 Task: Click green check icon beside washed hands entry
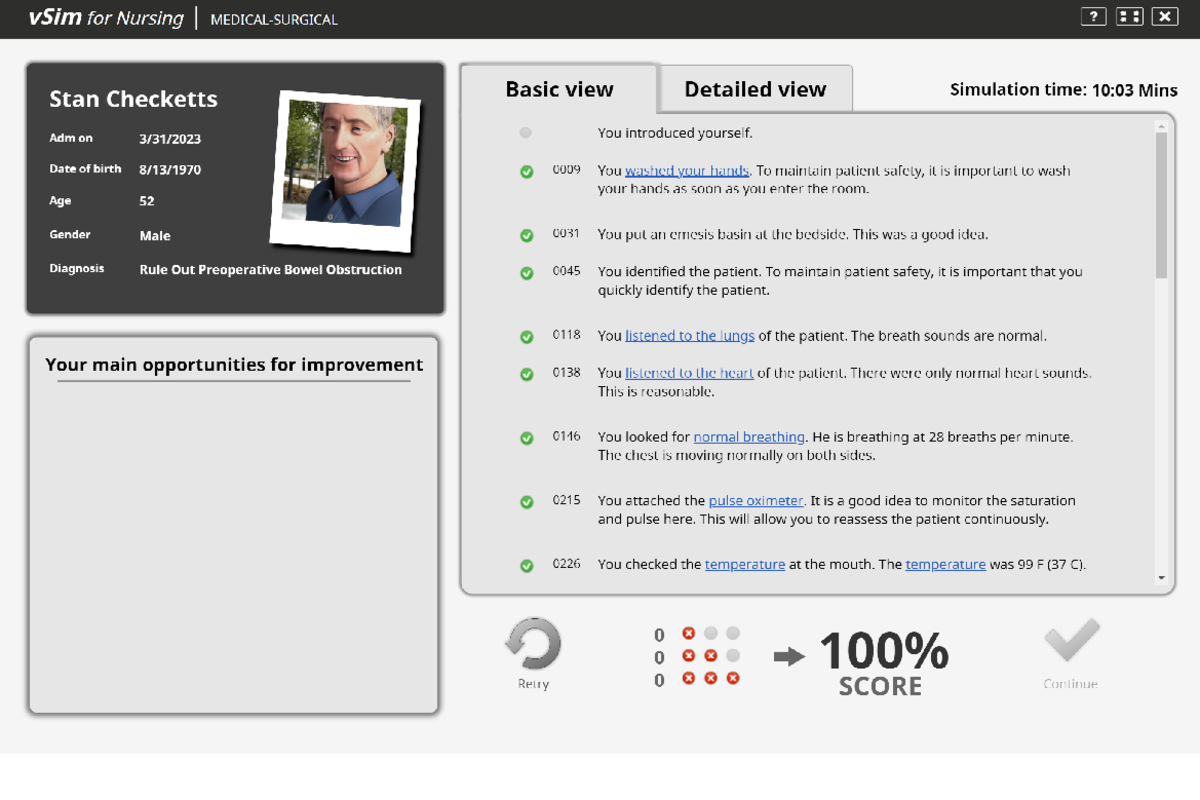coord(527,172)
